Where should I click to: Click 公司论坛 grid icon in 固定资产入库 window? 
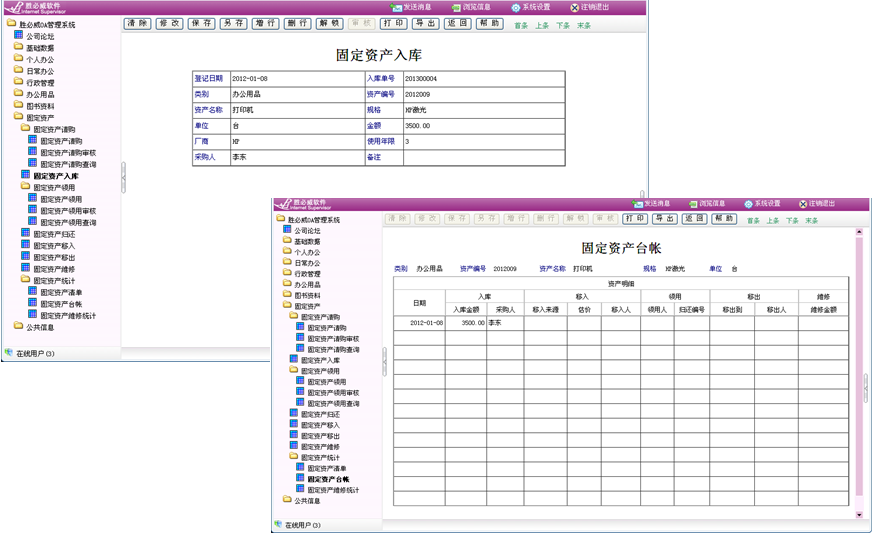coord(19,35)
